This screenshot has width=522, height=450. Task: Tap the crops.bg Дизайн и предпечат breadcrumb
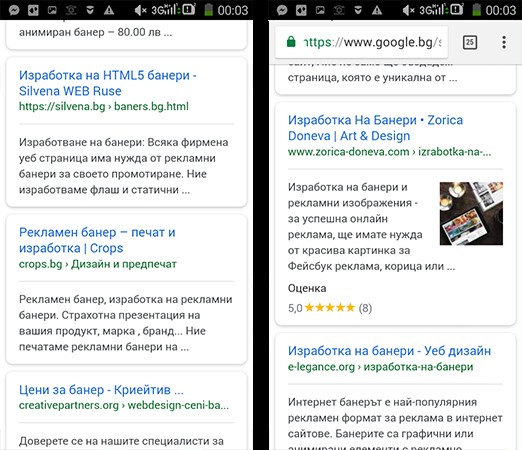98,264
